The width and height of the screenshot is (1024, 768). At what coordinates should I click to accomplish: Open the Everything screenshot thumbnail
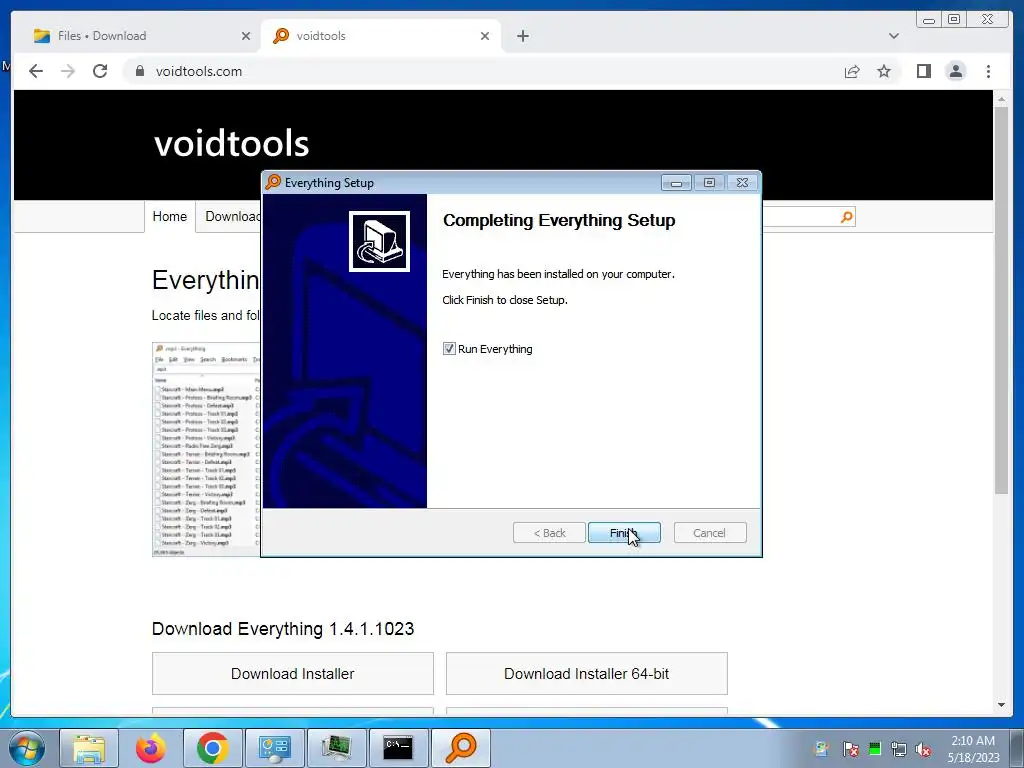pyautogui.click(x=206, y=449)
